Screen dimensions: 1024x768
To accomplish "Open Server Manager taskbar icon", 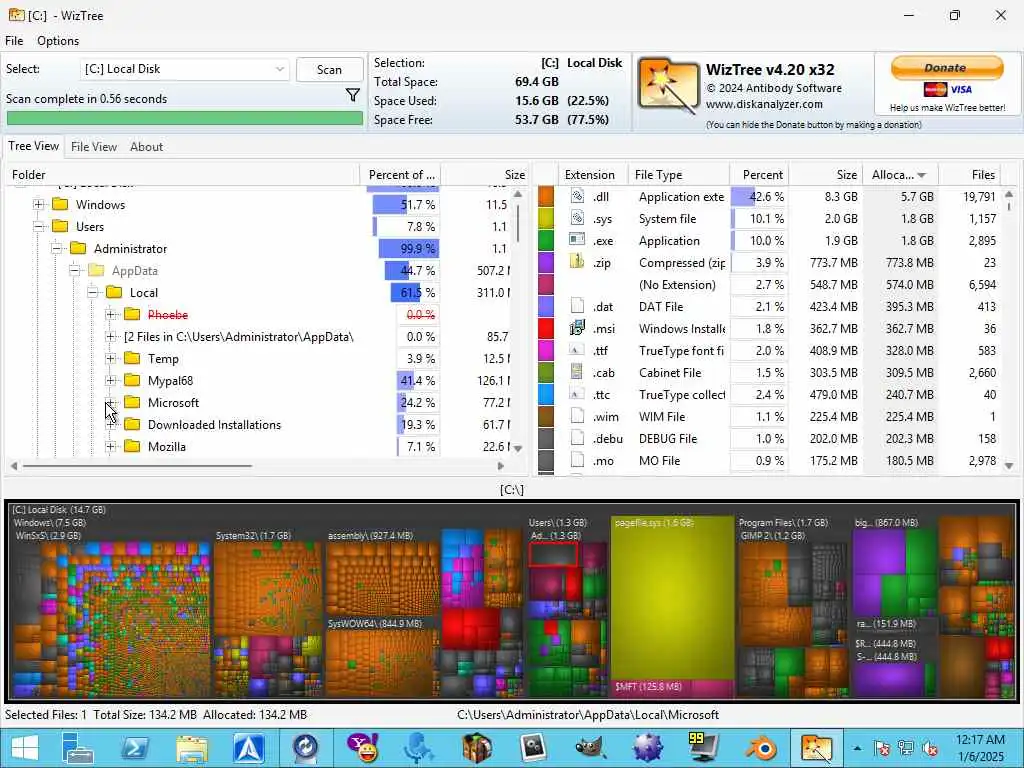I will pyautogui.click(x=77, y=748).
